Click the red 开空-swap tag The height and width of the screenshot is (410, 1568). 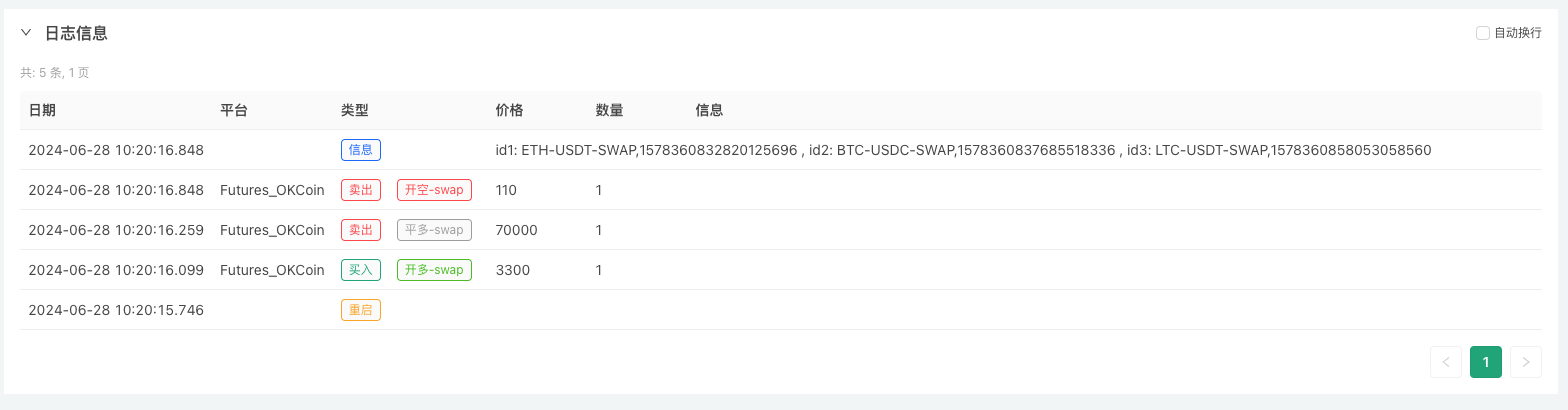point(434,190)
